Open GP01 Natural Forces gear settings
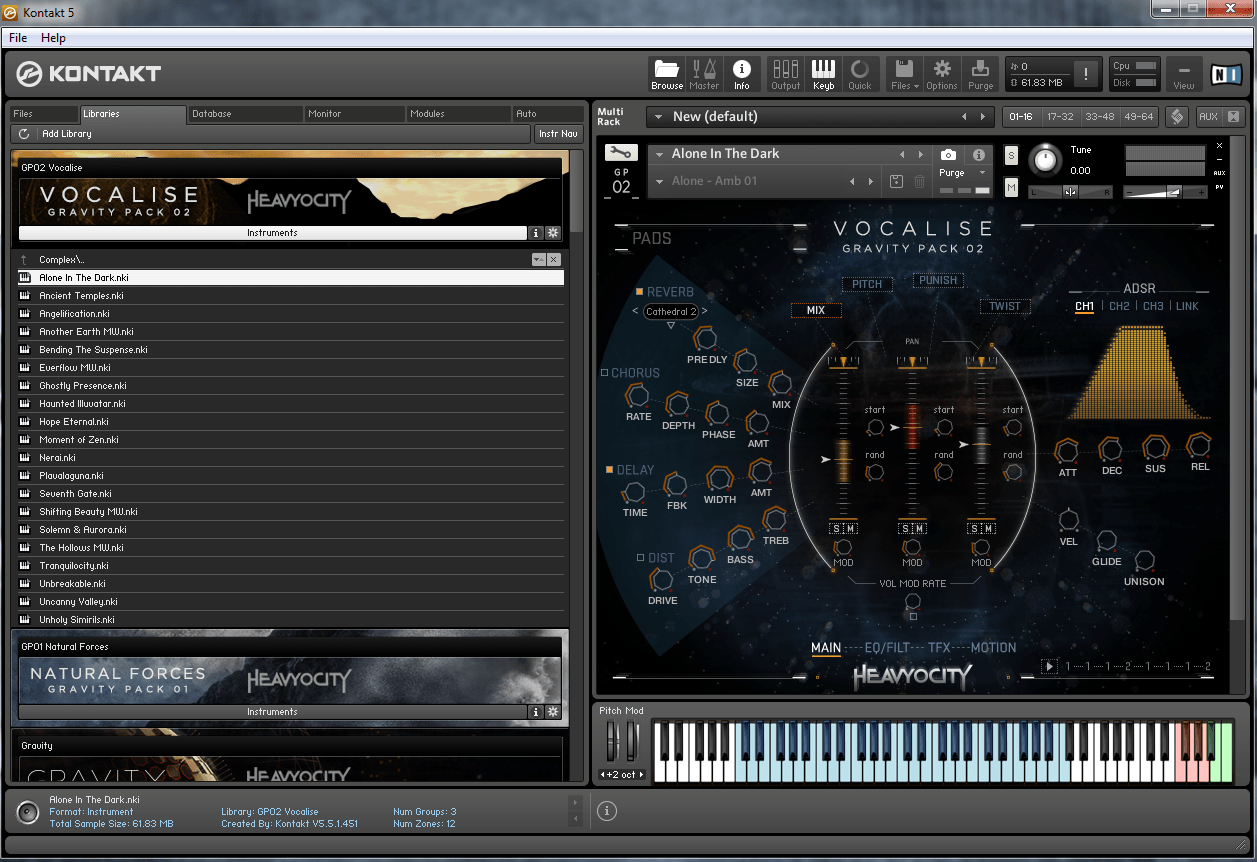The height and width of the screenshot is (862, 1257). pyautogui.click(x=552, y=712)
